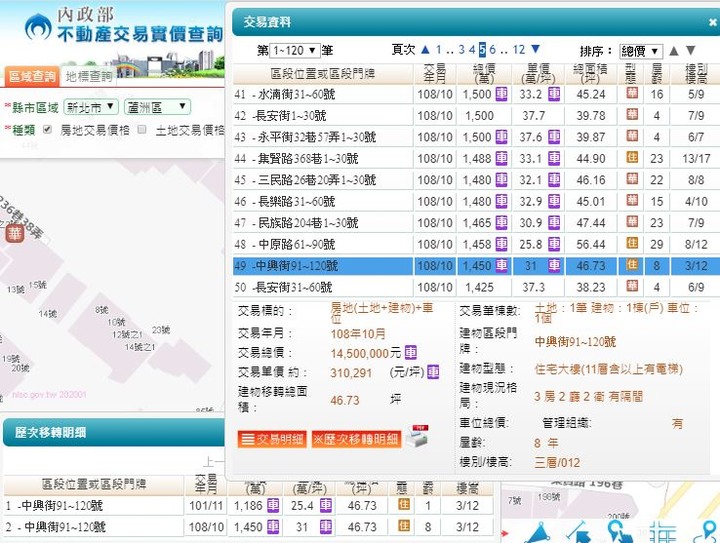Select route pin tool on map toolbar

[707, 532]
